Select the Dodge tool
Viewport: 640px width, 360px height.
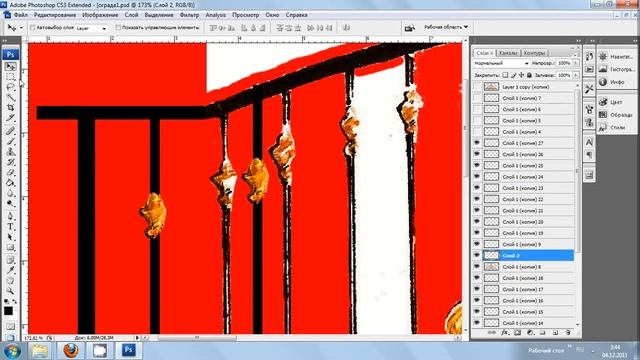tap(11, 203)
